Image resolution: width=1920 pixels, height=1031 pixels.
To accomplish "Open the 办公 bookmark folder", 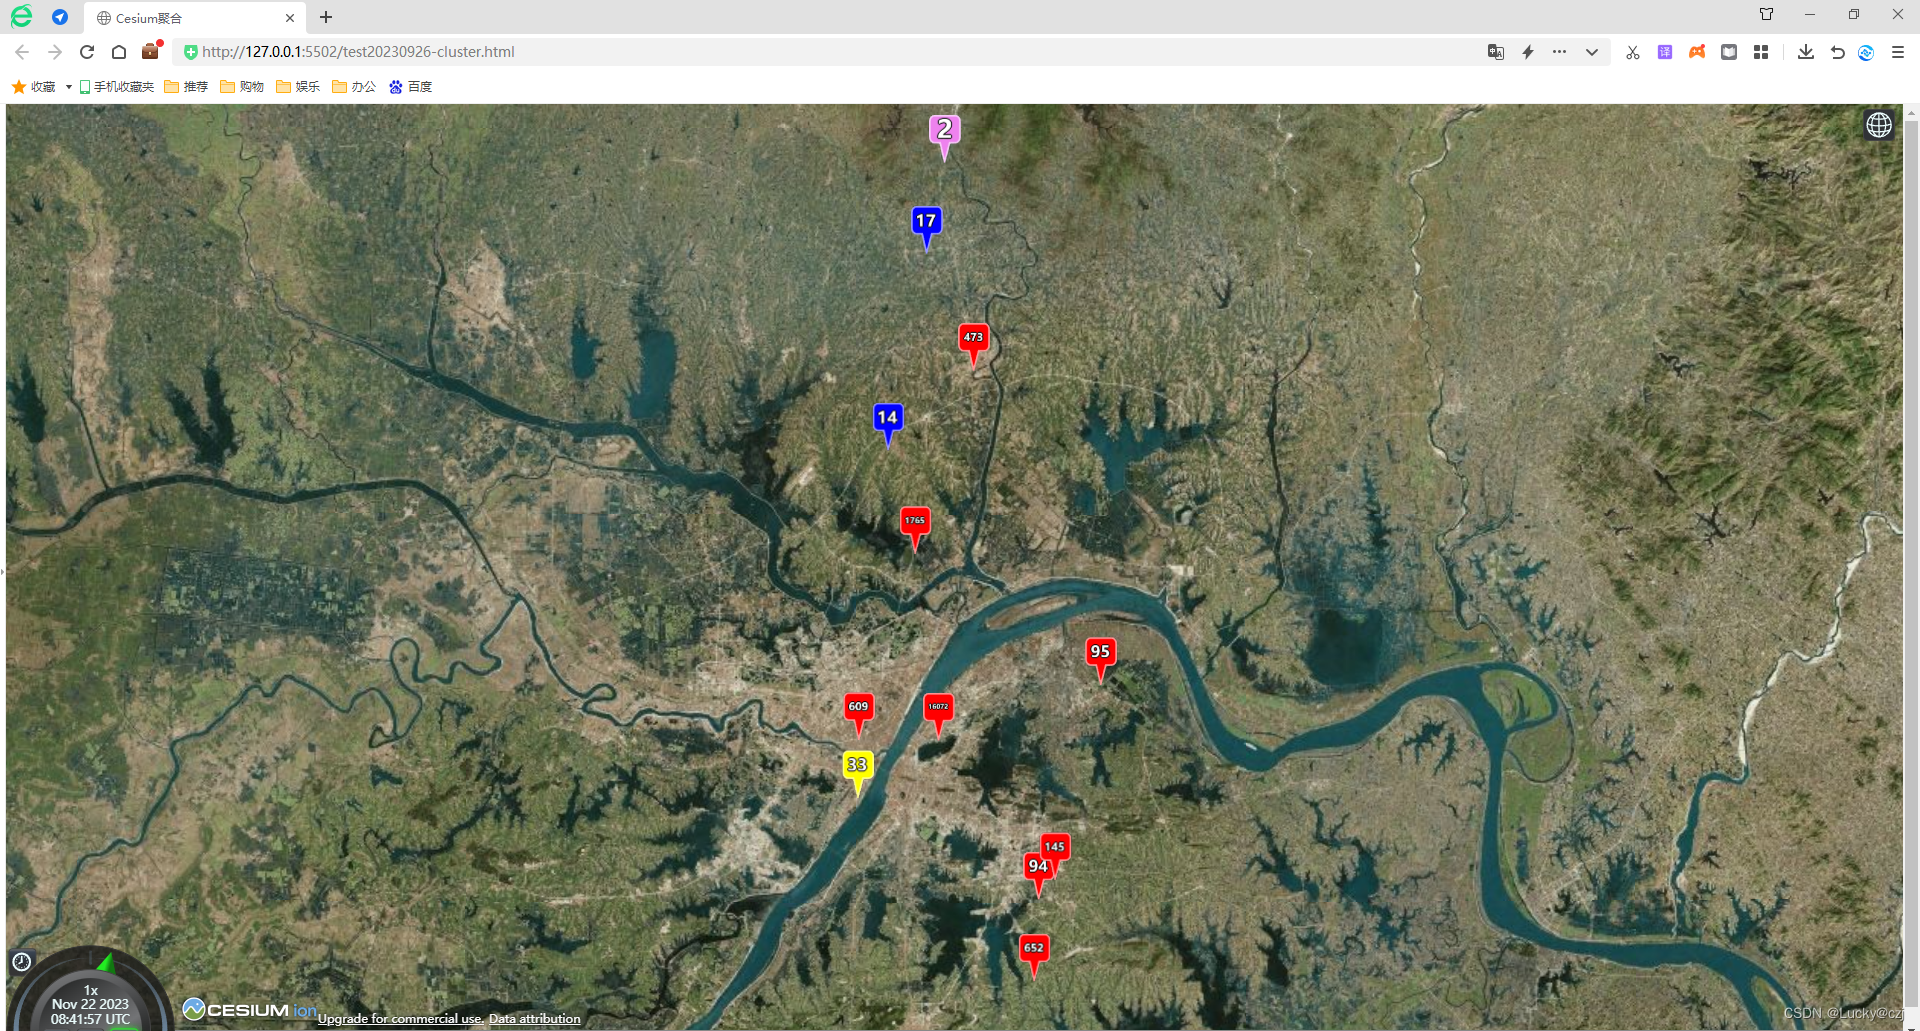I will coord(354,87).
